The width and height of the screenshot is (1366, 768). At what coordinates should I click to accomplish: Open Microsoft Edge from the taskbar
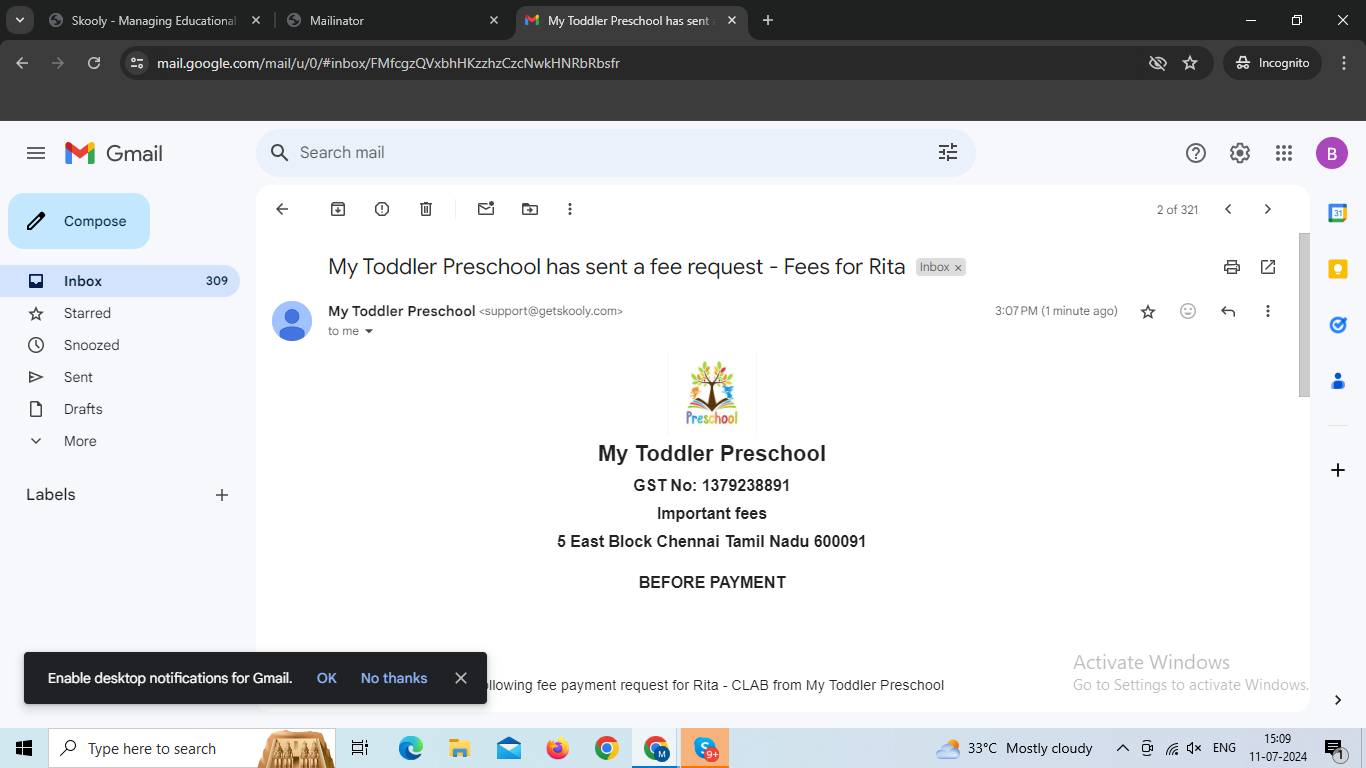coord(411,748)
